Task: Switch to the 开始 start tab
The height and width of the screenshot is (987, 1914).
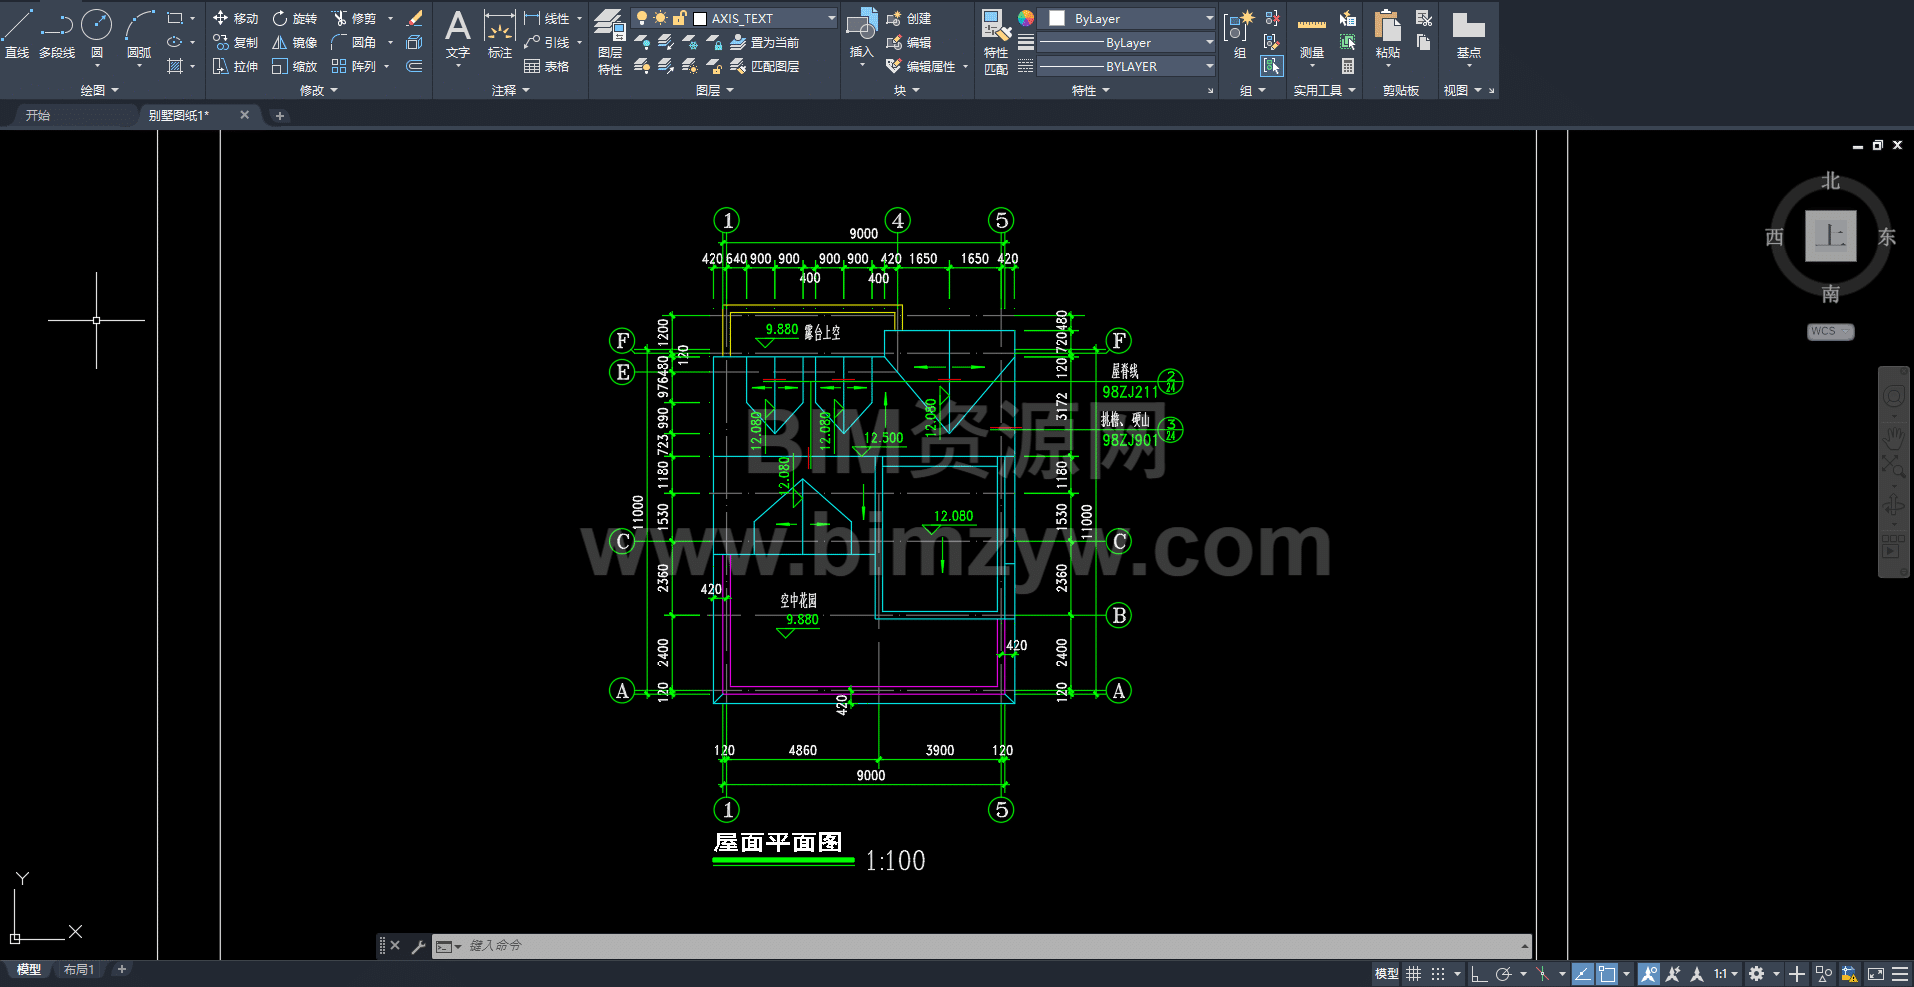Action: (38, 115)
